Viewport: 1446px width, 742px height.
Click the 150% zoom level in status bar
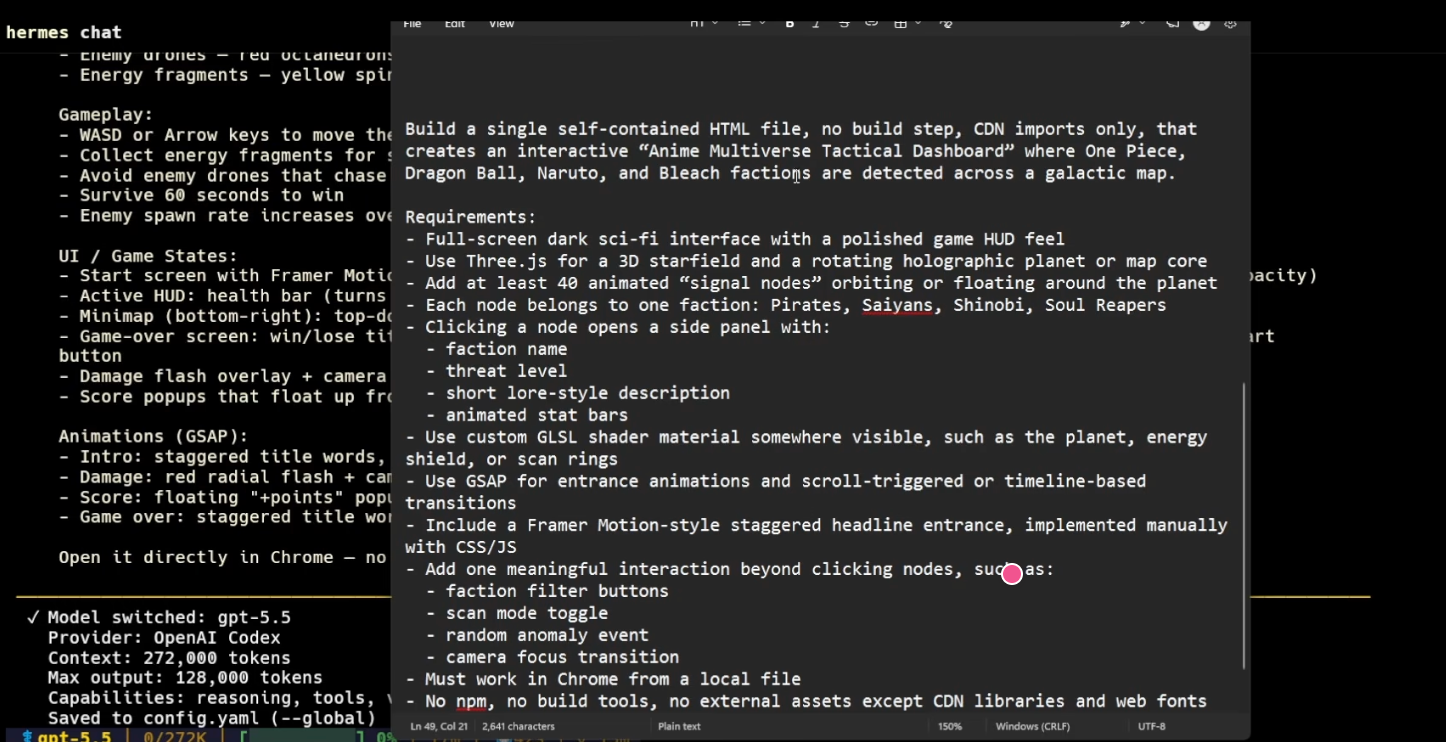tap(950, 726)
